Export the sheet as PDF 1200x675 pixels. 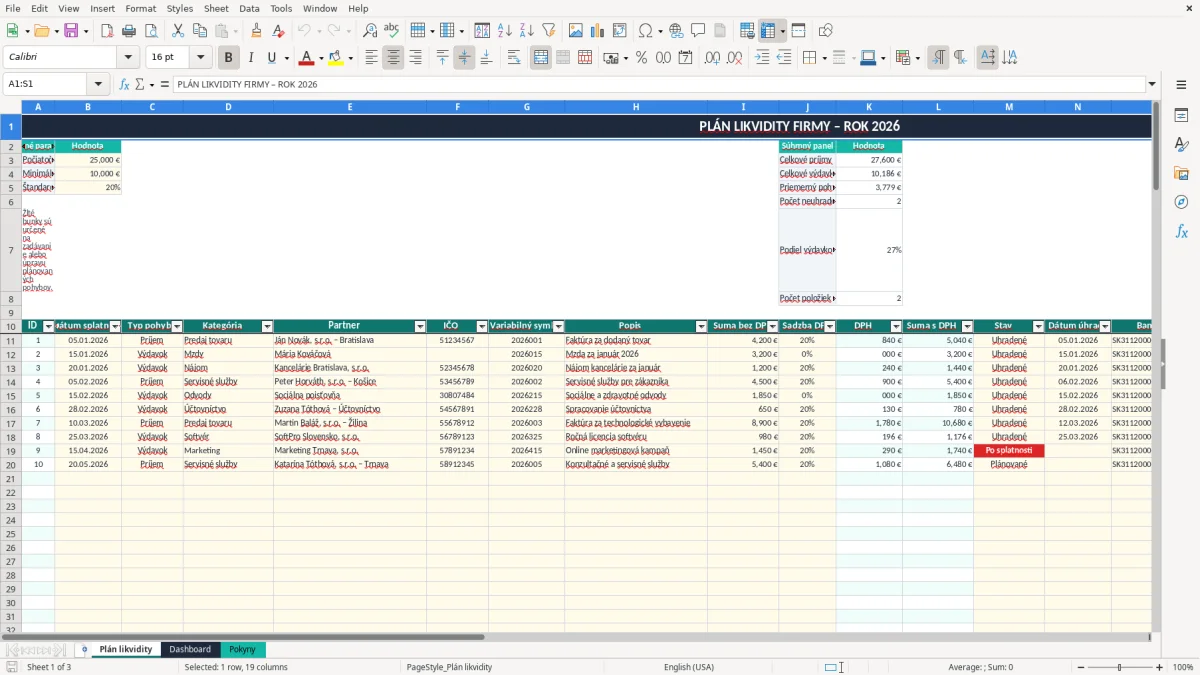[107, 31]
